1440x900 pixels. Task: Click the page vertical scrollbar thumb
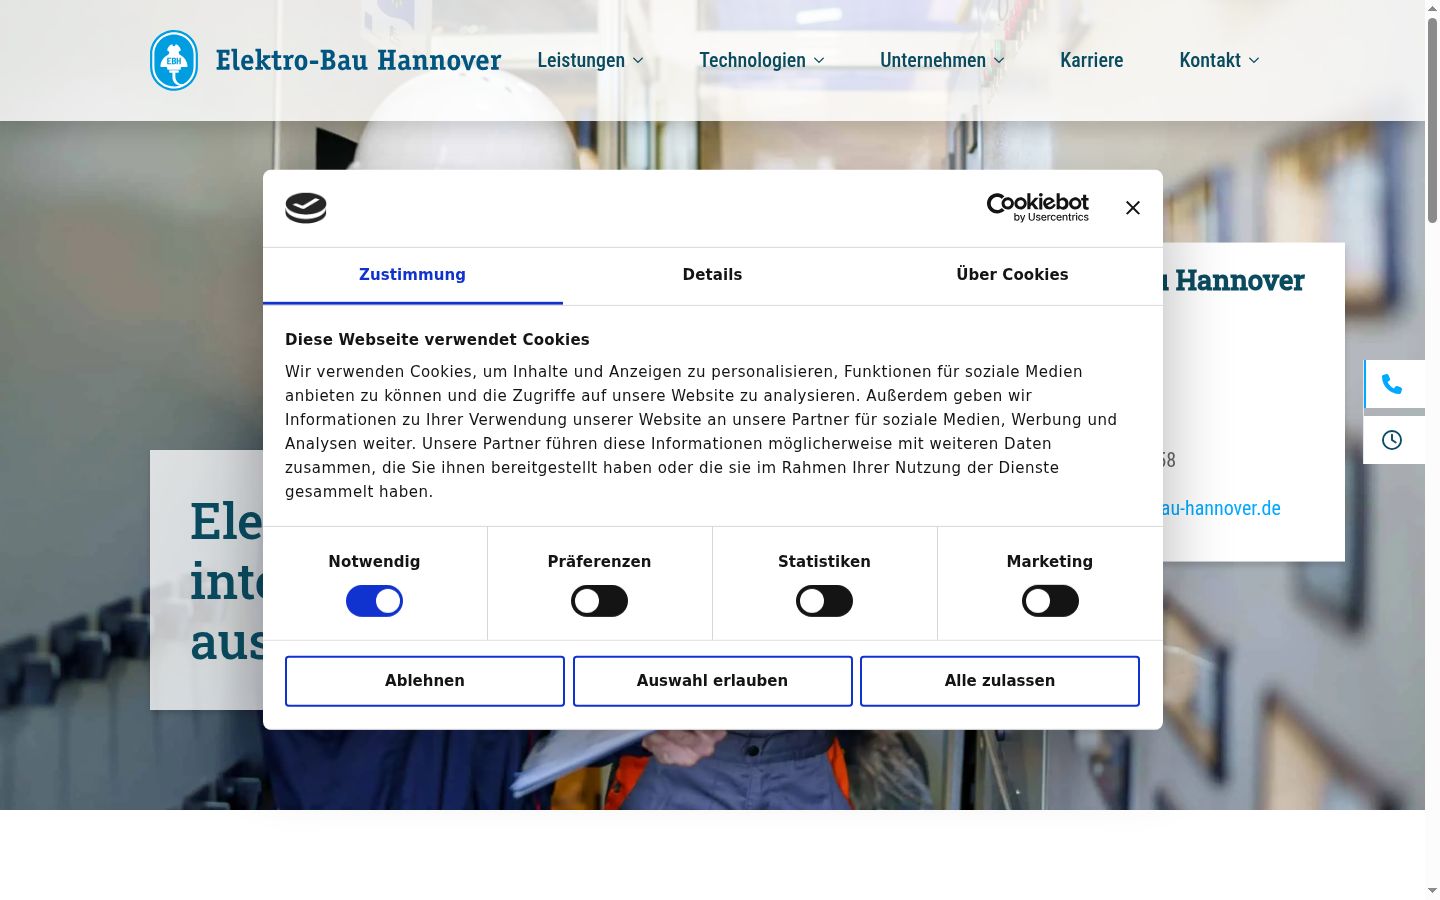tap(1432, 120)
